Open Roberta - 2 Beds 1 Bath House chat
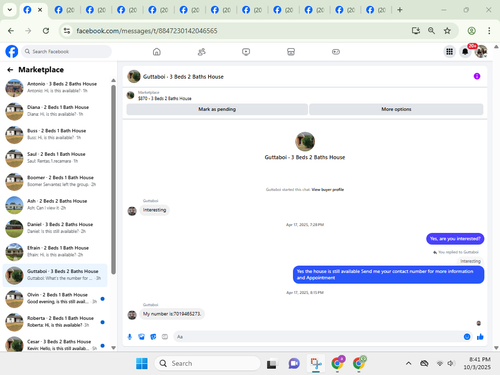 point(55,322)
